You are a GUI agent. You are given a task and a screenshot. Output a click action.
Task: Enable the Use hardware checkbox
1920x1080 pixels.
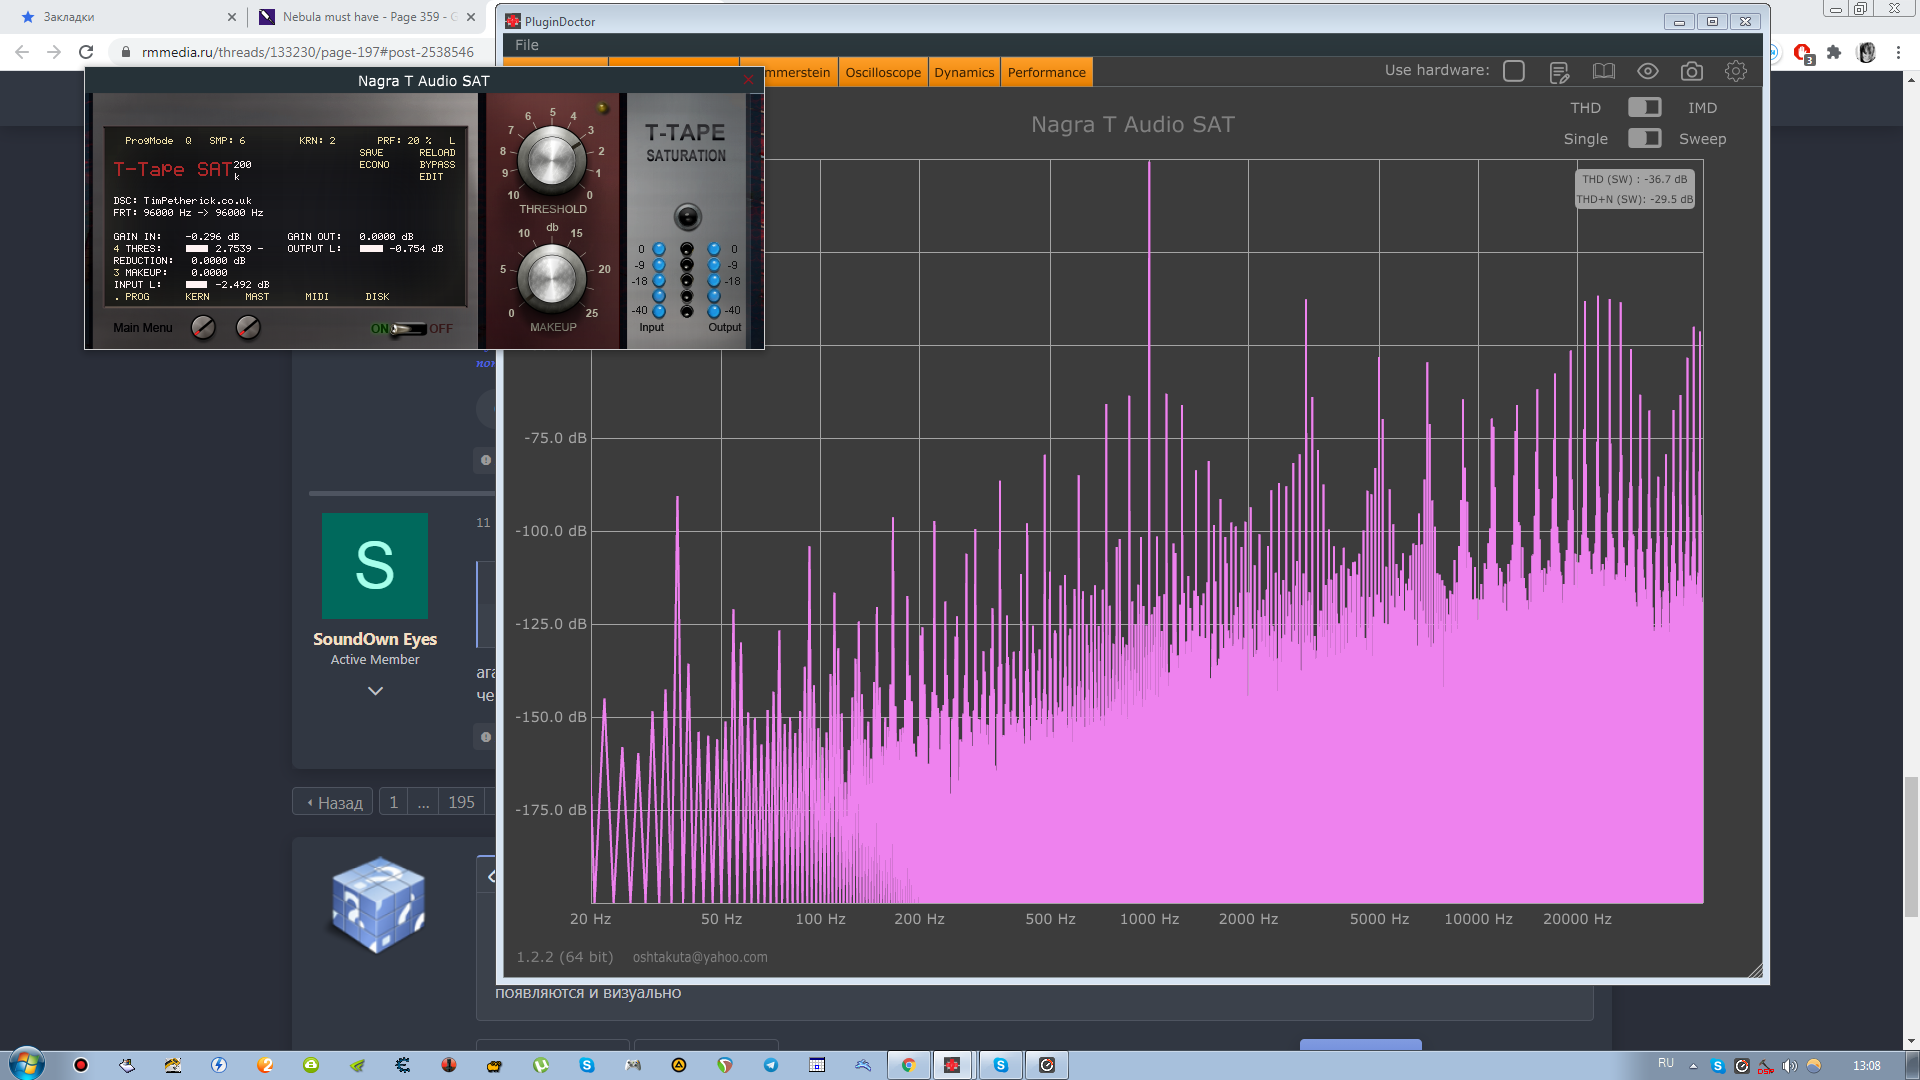coord(1514,71)
